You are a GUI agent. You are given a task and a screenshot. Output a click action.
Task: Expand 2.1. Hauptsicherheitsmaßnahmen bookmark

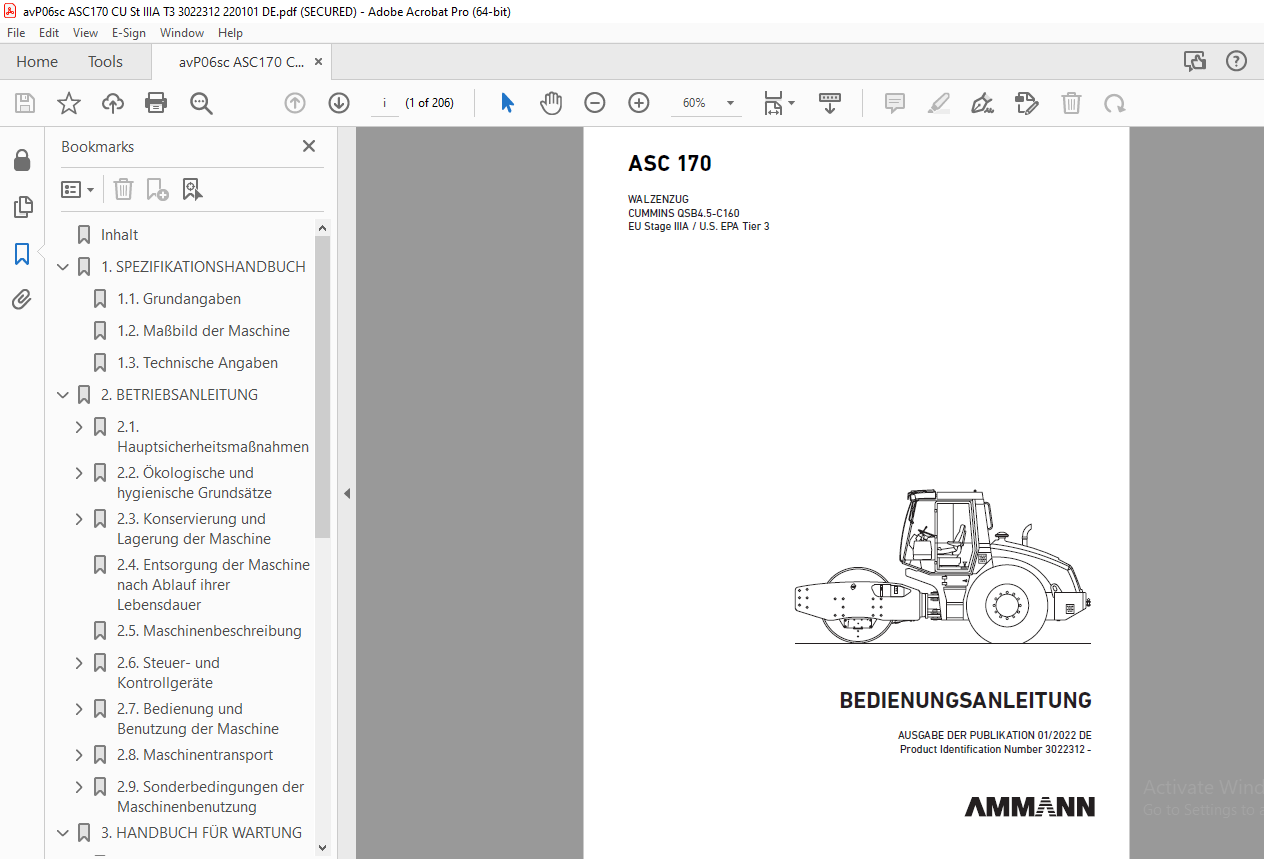79,427
